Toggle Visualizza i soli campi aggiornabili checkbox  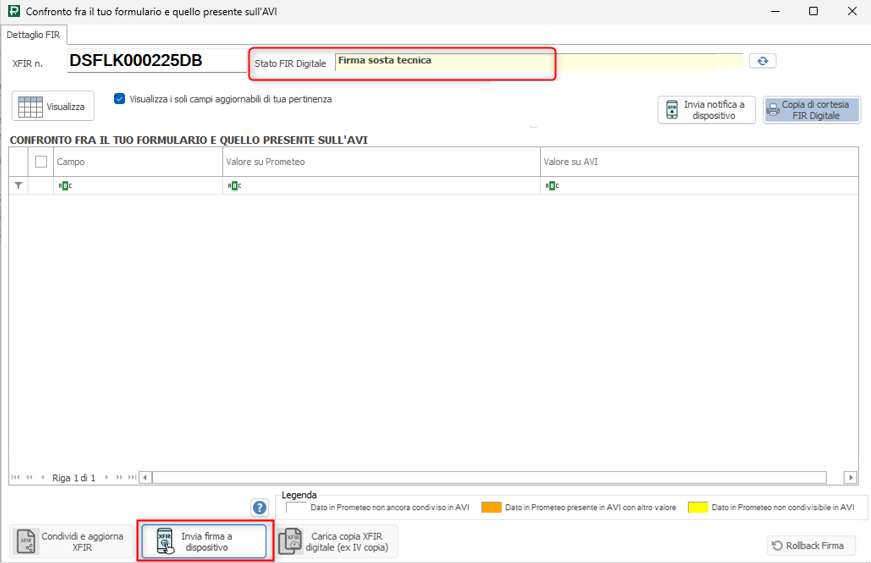[120, 99]
